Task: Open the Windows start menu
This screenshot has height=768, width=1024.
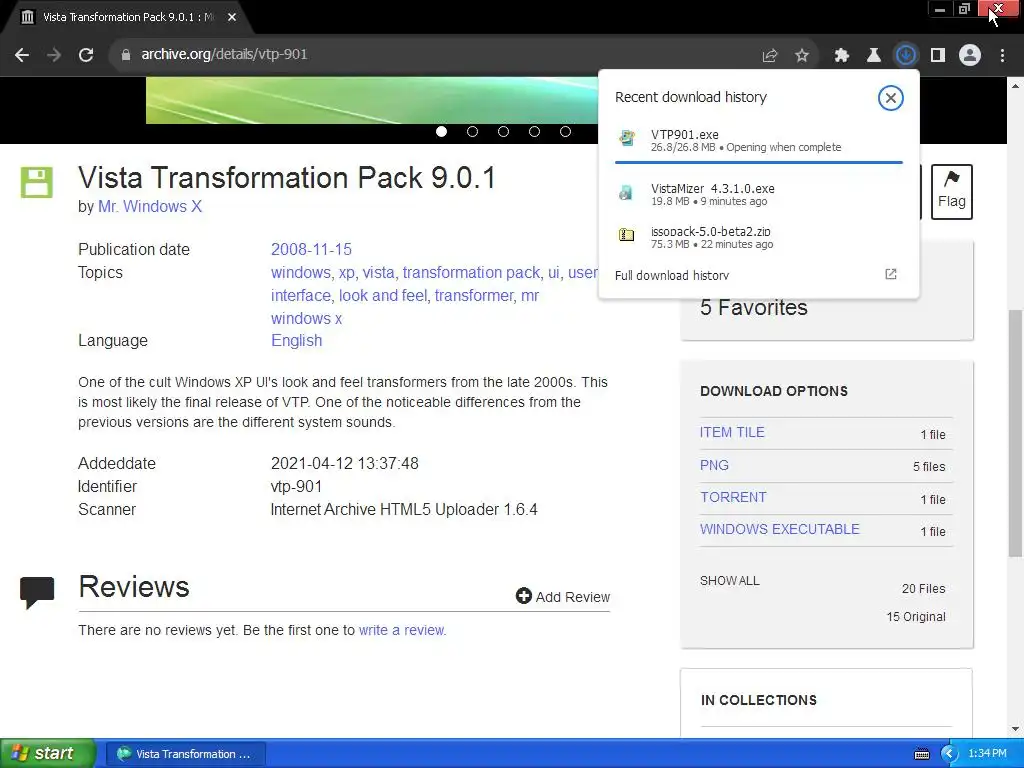Action: click(x=48, y=753)
